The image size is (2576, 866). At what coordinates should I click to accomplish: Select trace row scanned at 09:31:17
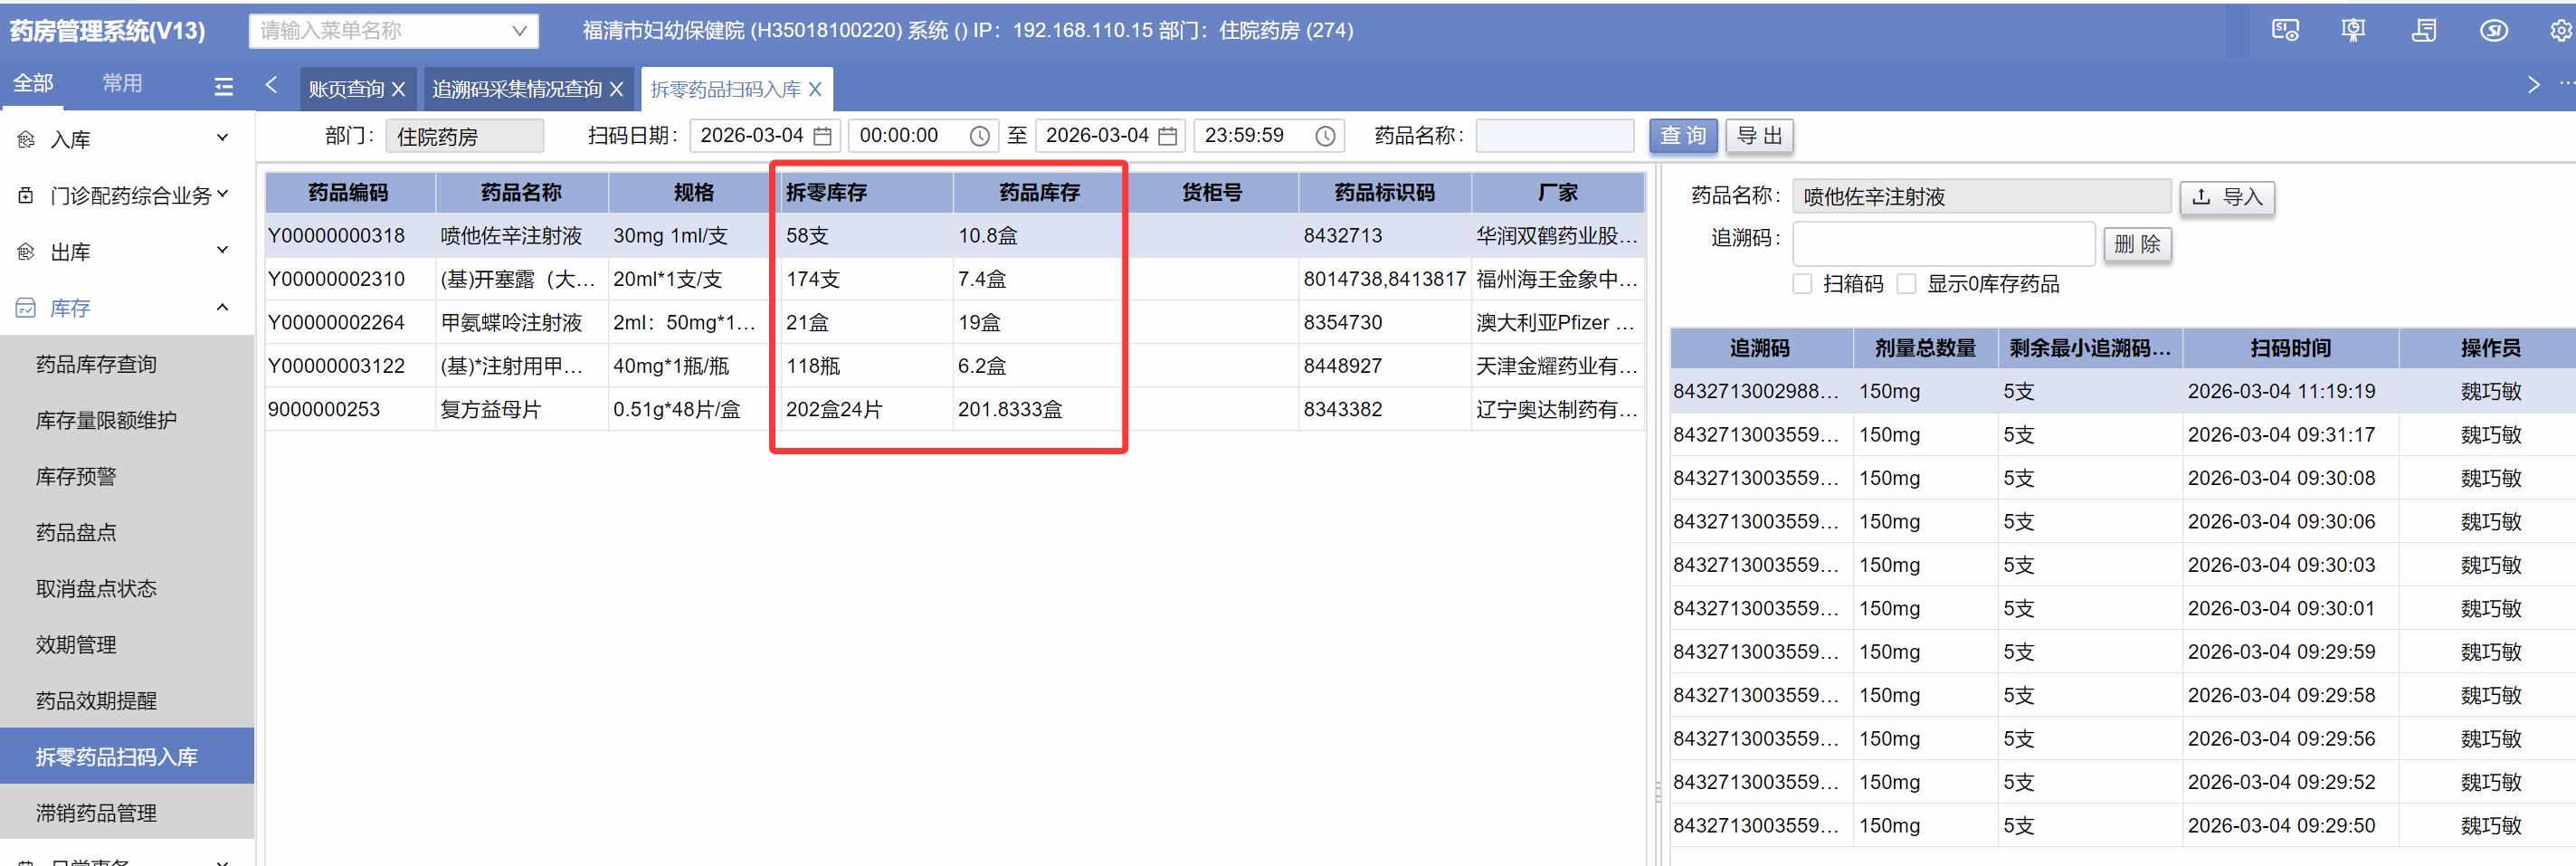2123,435
